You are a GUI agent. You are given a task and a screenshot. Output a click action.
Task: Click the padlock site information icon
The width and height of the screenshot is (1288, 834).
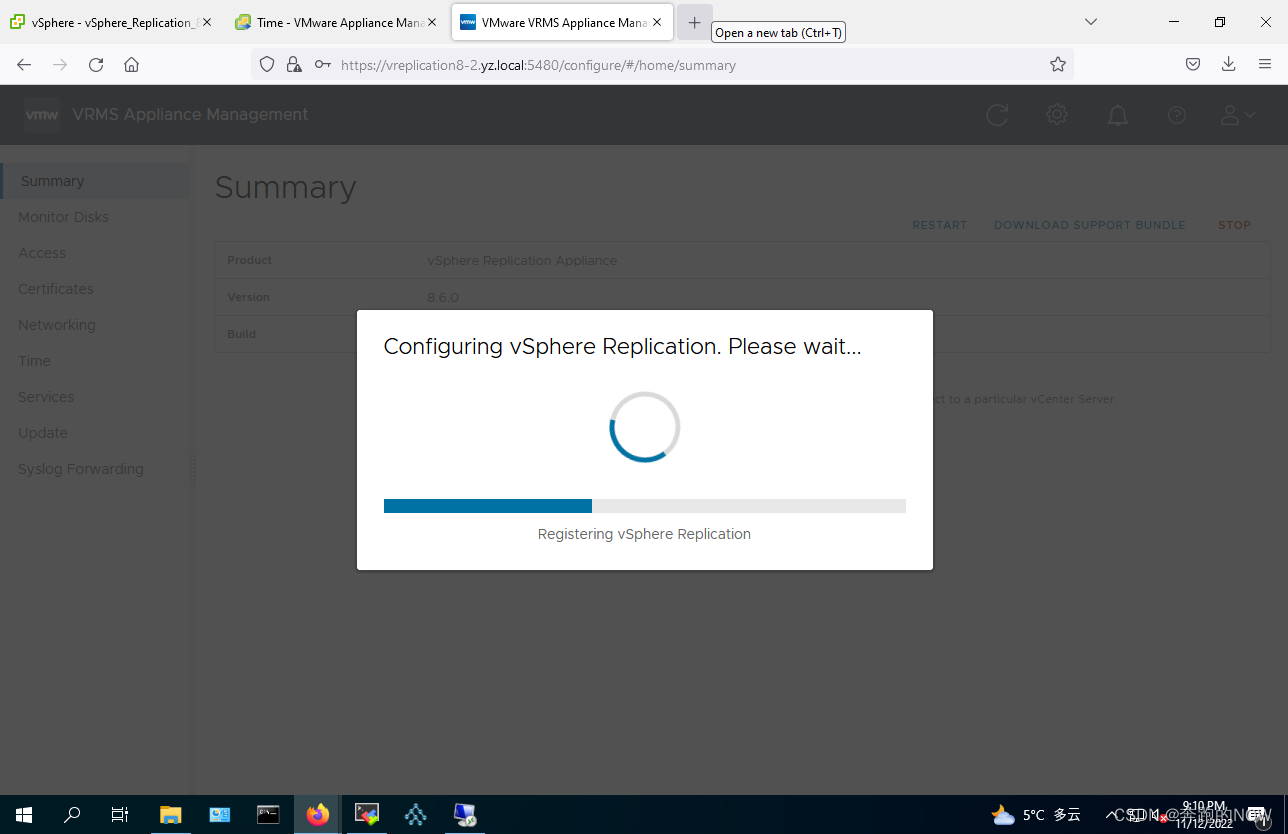coord(294,64)
